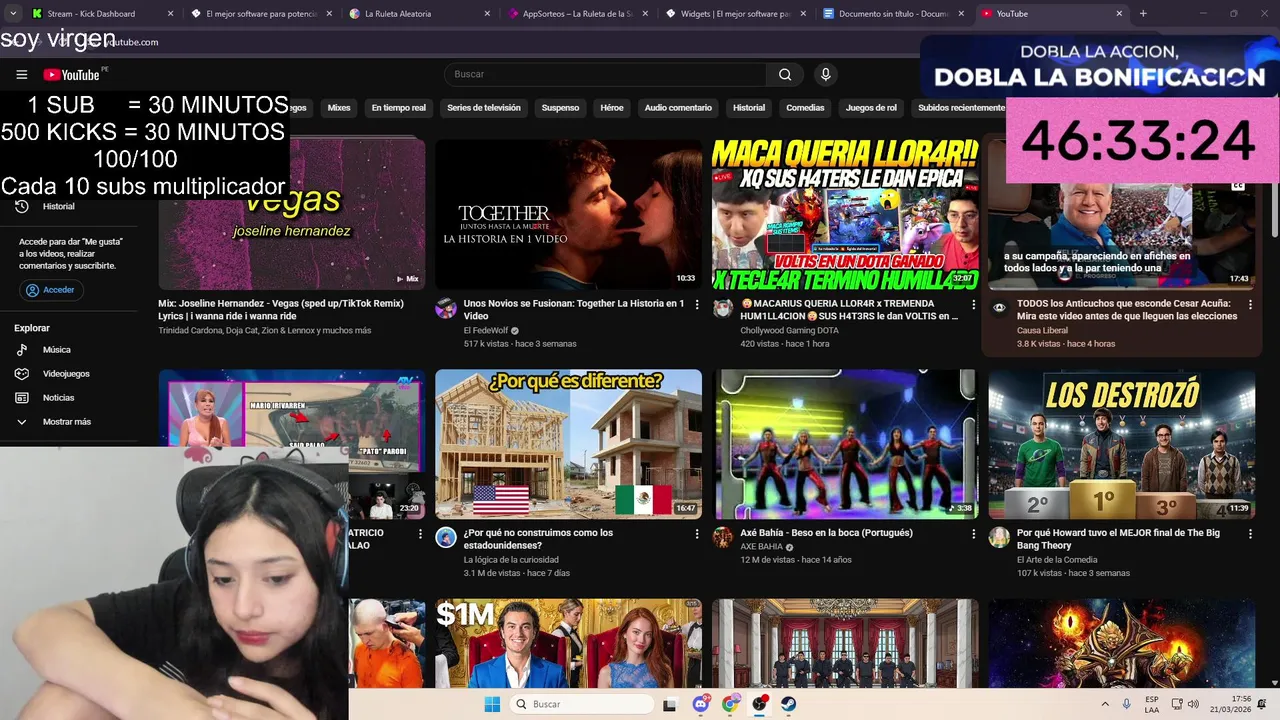The image size is (1280, 720).
Task: Open the Together La Historia video thumbnail
Action: (568, 214)
